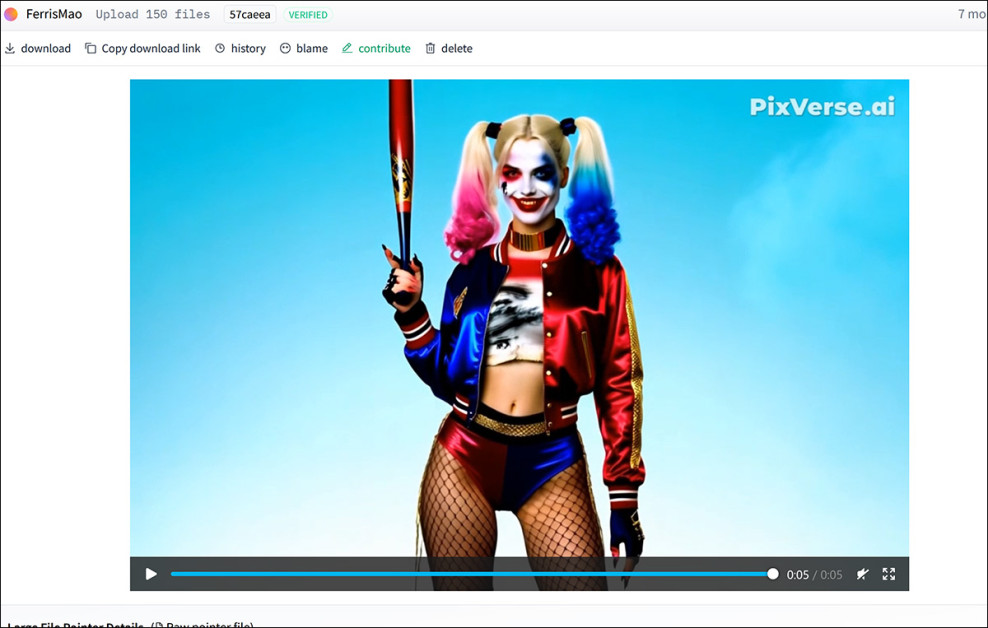
Task: Unmute the video audio
Action: point(862,574)
